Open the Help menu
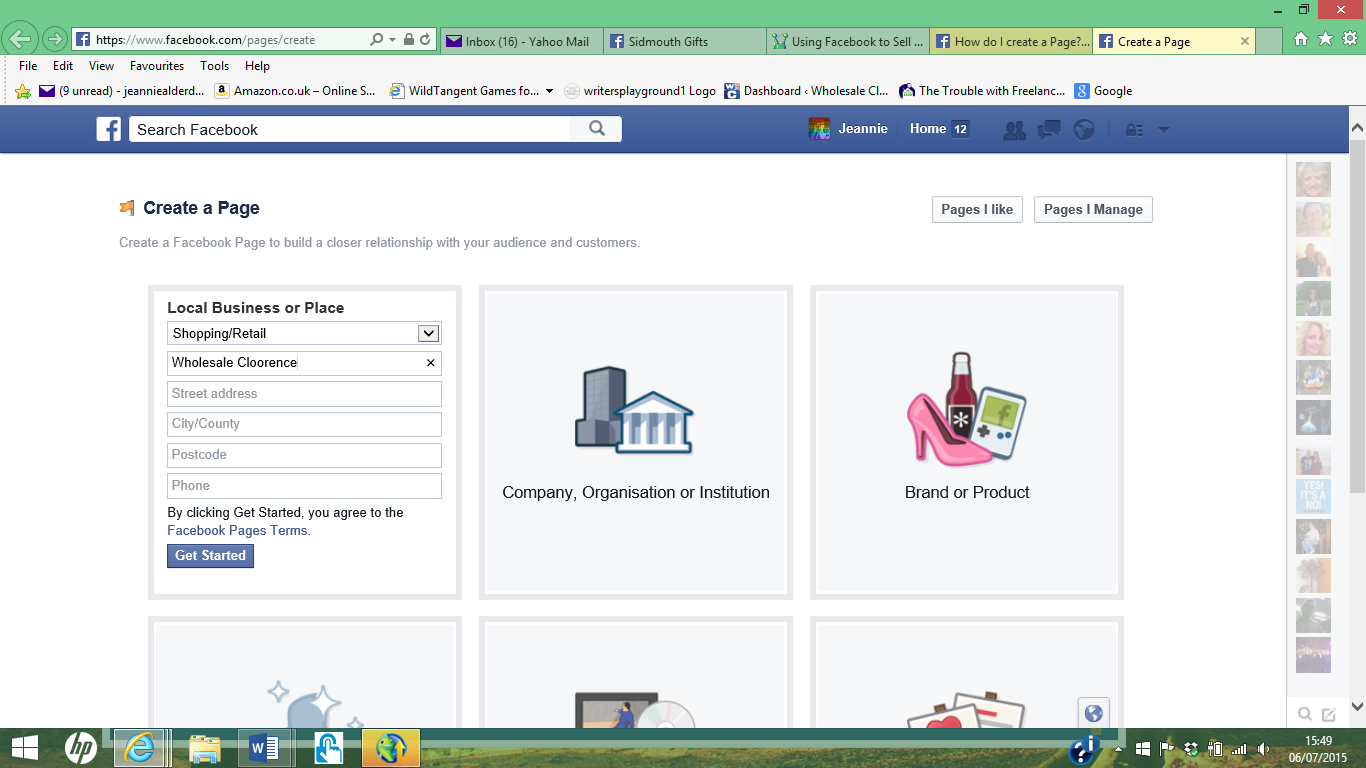Screen dimensions: 1366x768 257,66
